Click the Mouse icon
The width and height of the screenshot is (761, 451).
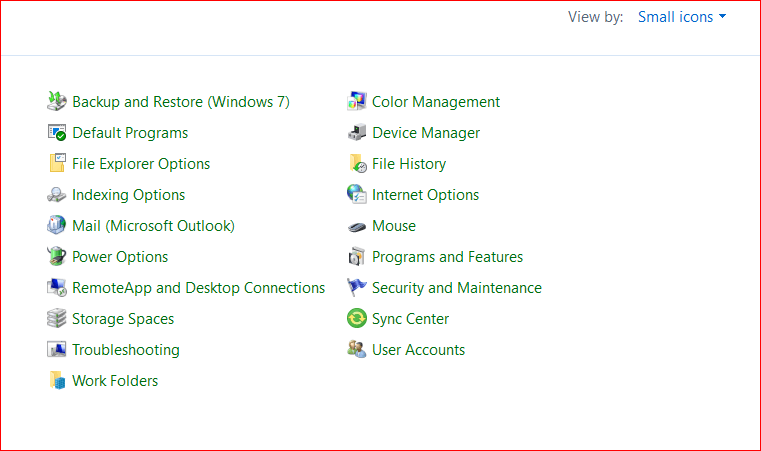point(357,226)
